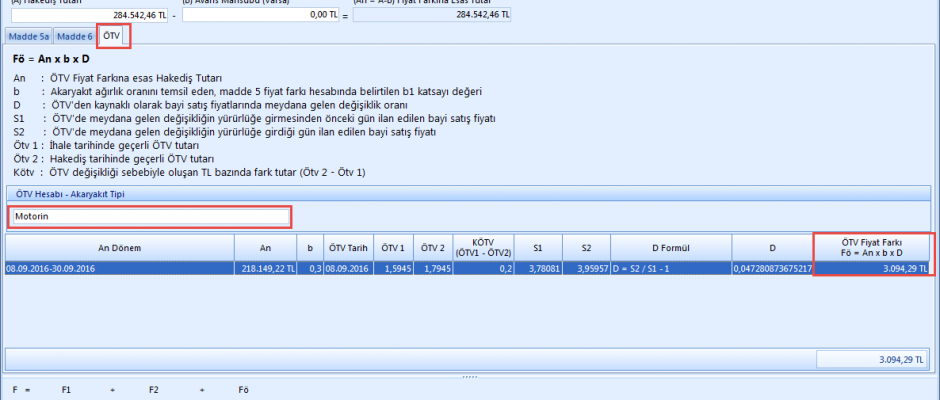Click the Hakediş Tutarı amount field
Screen dimensions: 940x400
[x=90, y=15]
